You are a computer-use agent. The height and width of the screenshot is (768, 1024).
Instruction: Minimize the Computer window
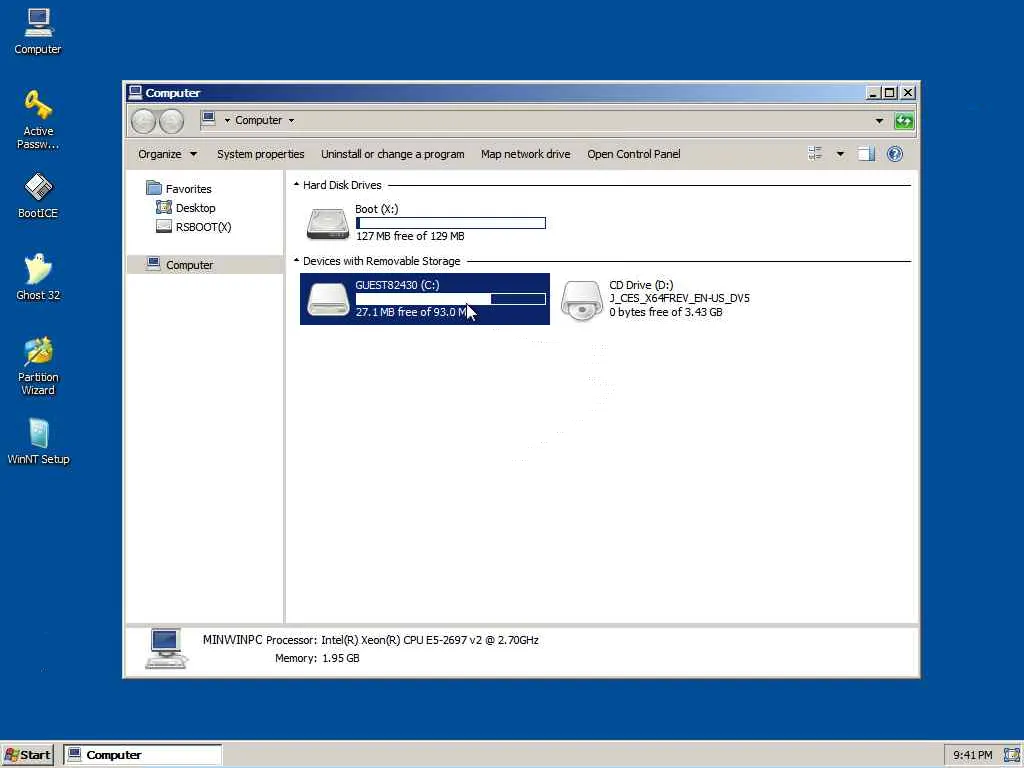873,93
